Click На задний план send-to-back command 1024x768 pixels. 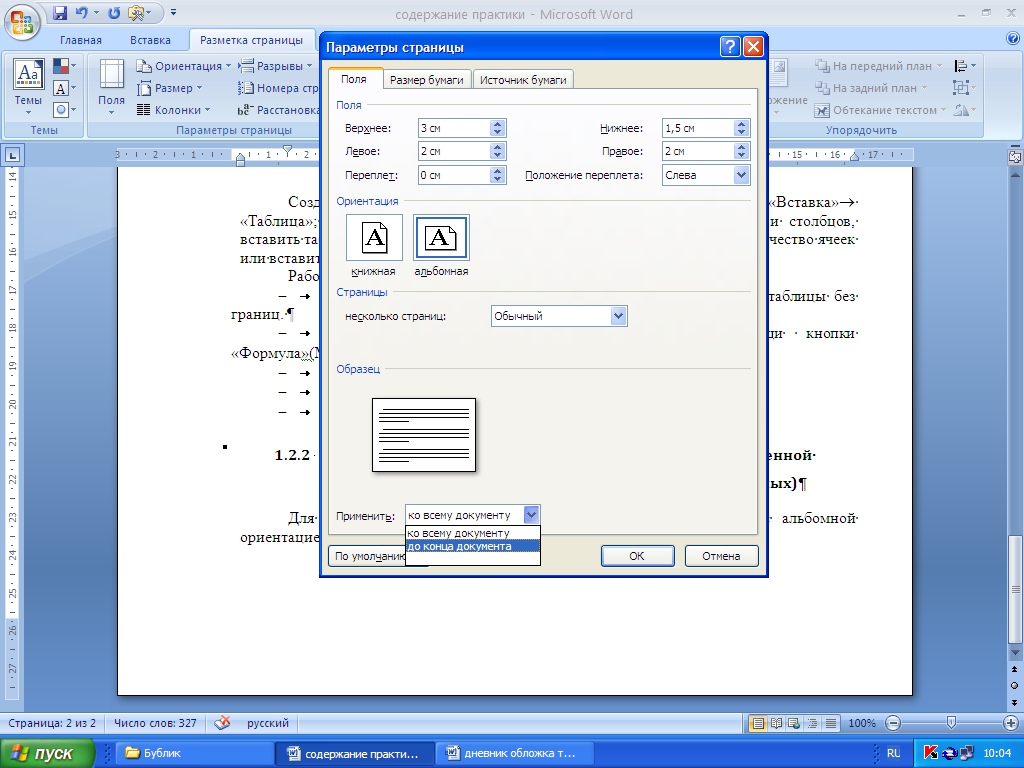pyautogui.click(x=870, y=88)
